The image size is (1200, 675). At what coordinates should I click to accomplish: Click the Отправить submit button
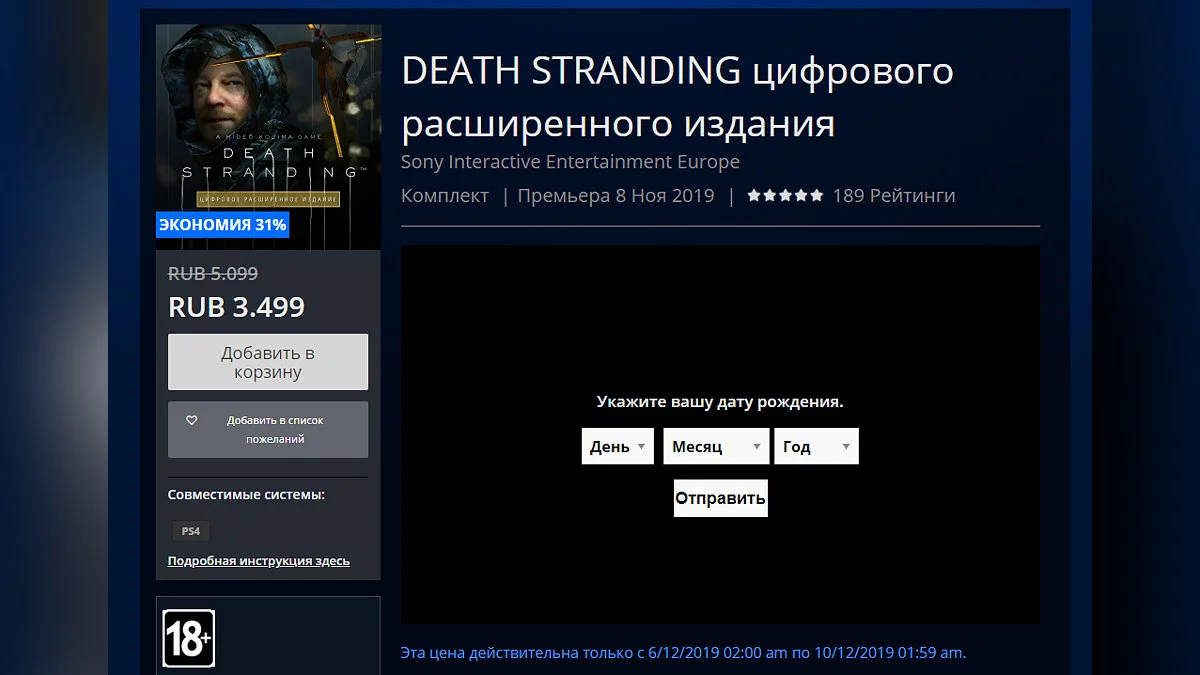point(720,497)
